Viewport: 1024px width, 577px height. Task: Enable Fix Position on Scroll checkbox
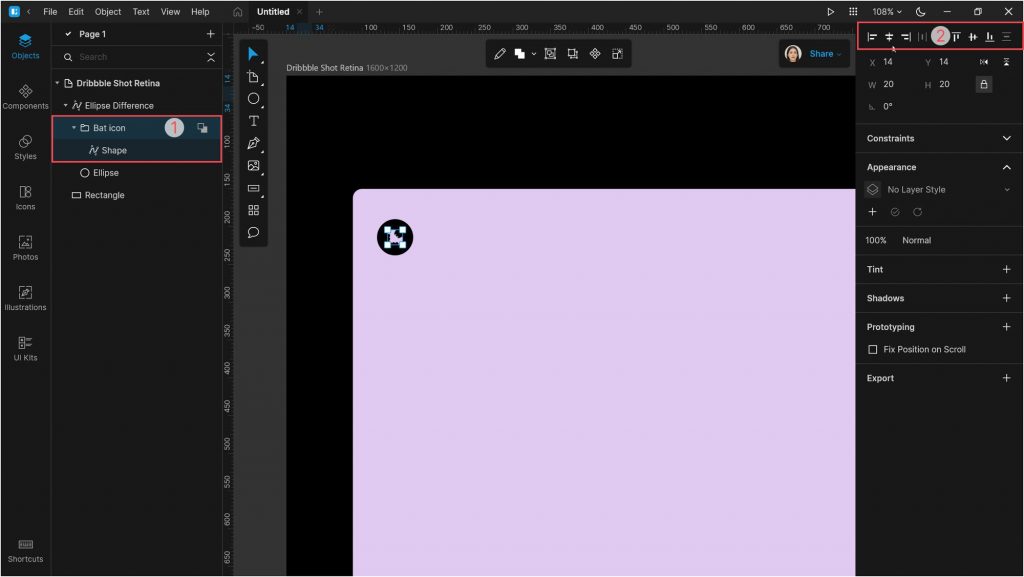click(x=872, y=350)
